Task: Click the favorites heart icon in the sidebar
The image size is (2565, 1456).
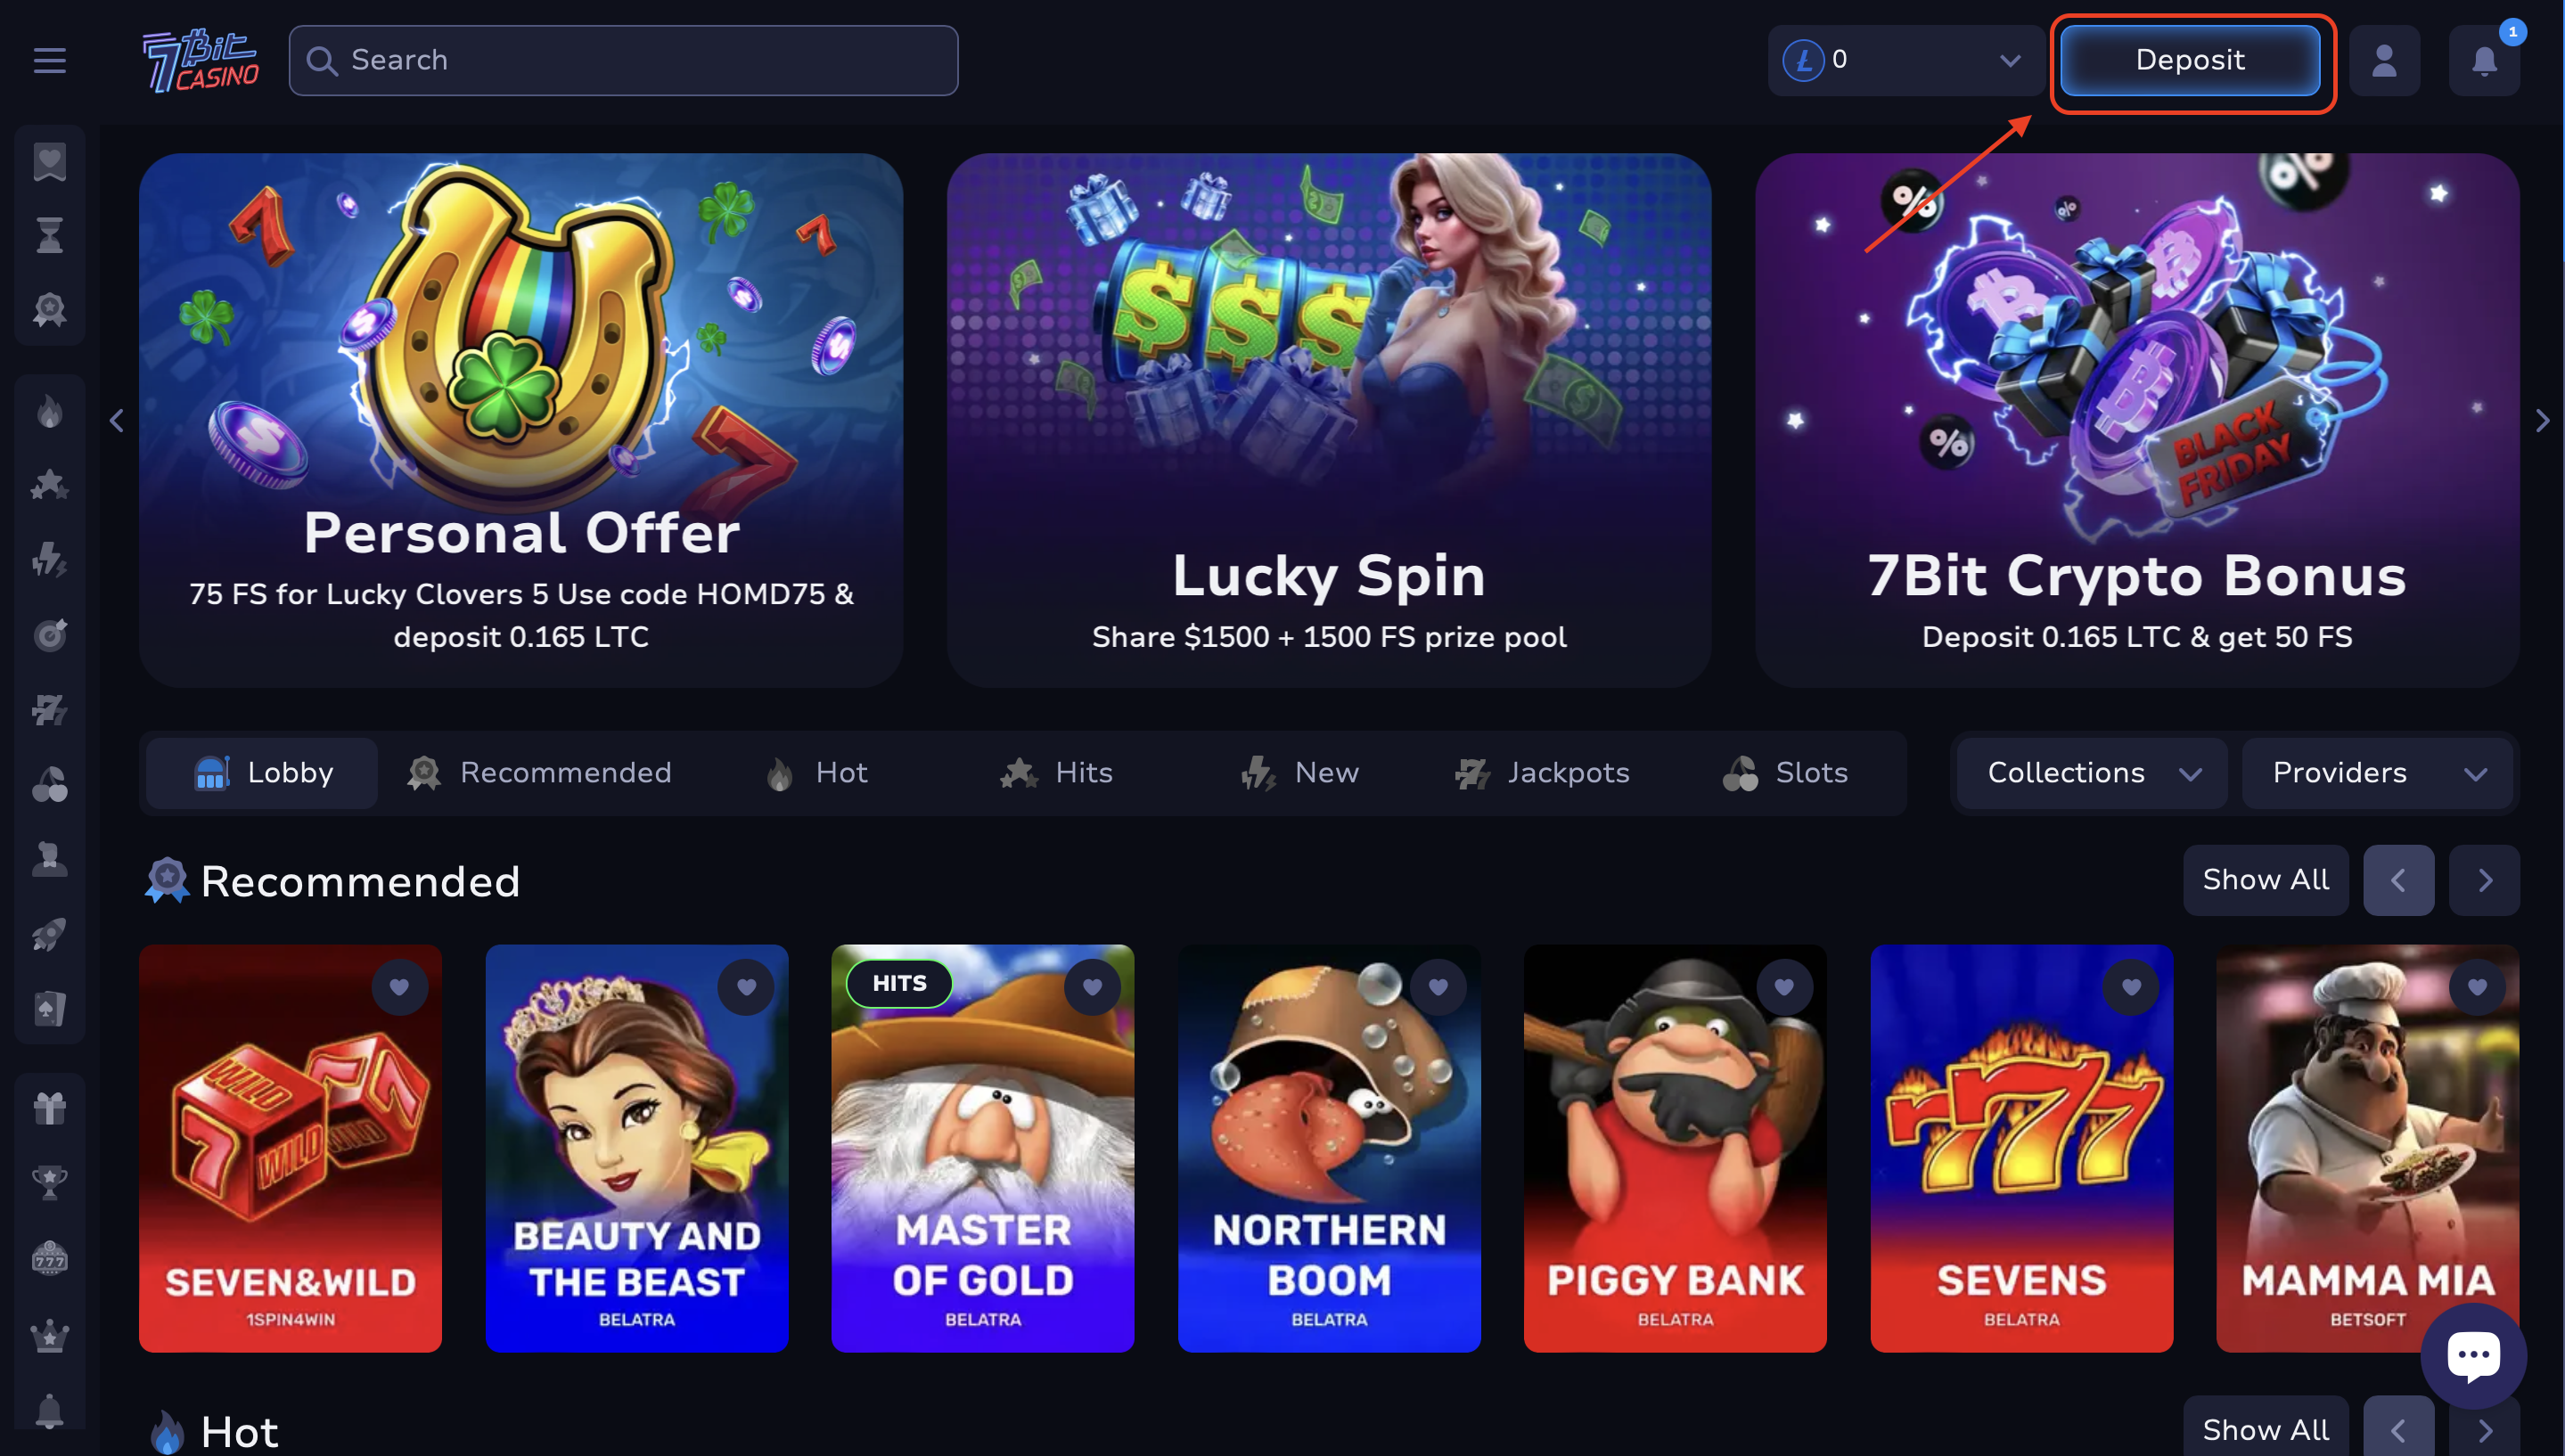Action: click(x=49, y=161)
